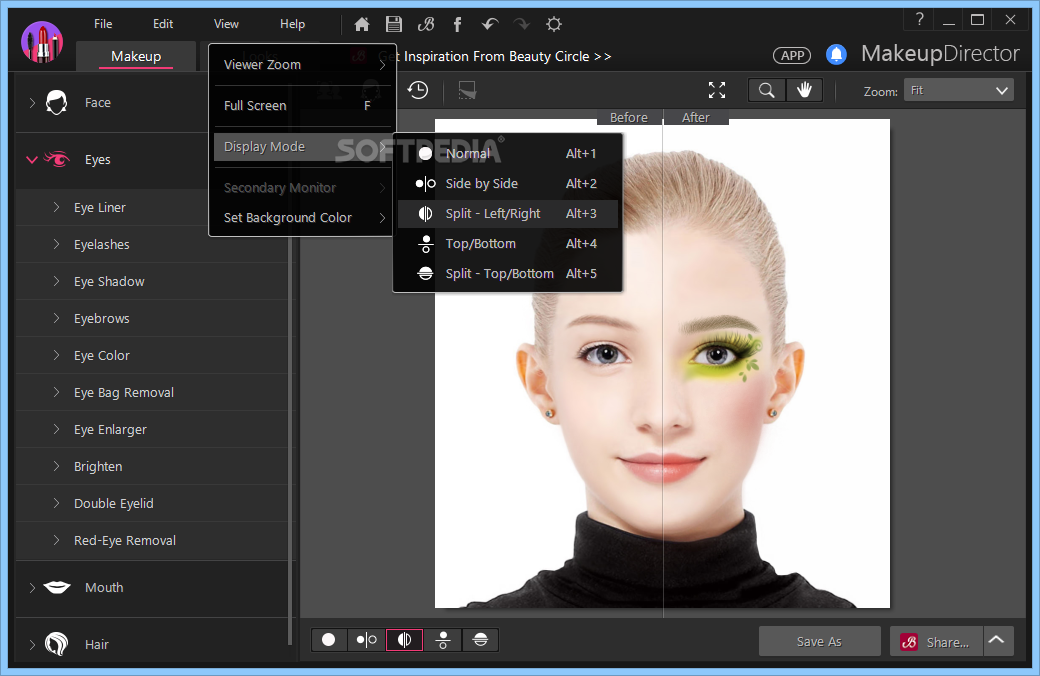Select the hand pan tool
Viewport: 1040px width, 676px height.
click(805, 90)
